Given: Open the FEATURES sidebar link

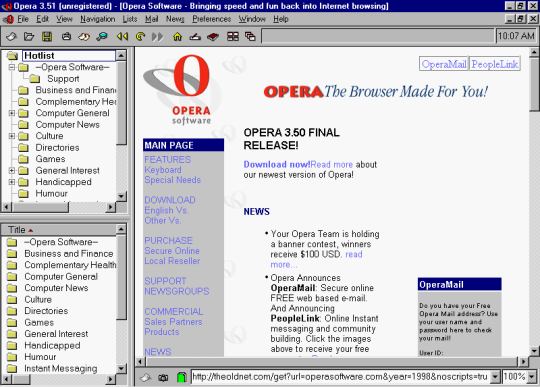Looking at the screenshot, I should 167,160.
